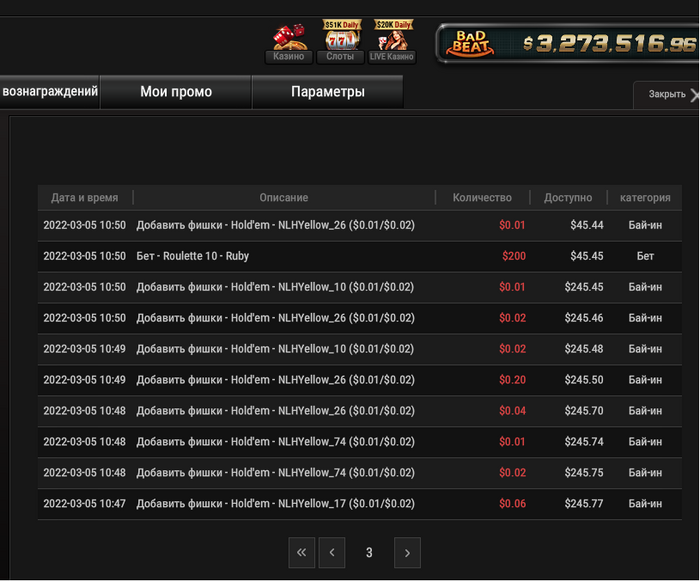This screenshot has width=700, height=582.
Task: Click the Описание column header
Action: (x=284, y=198)
